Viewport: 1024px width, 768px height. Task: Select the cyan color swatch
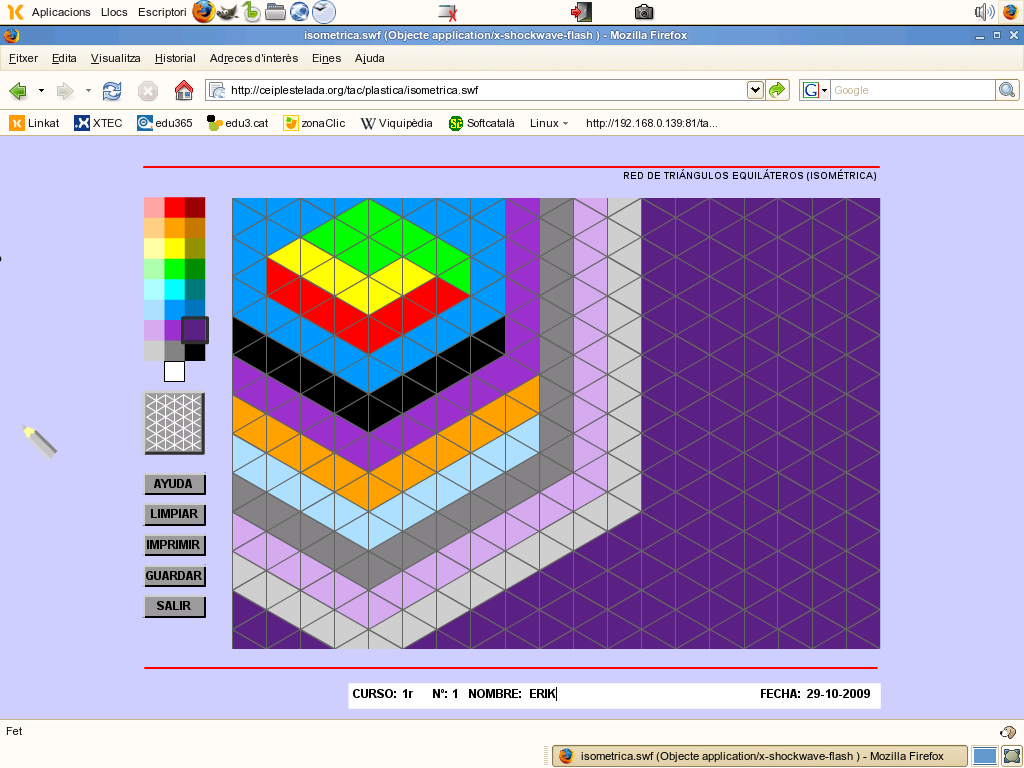tap(174, 289)
